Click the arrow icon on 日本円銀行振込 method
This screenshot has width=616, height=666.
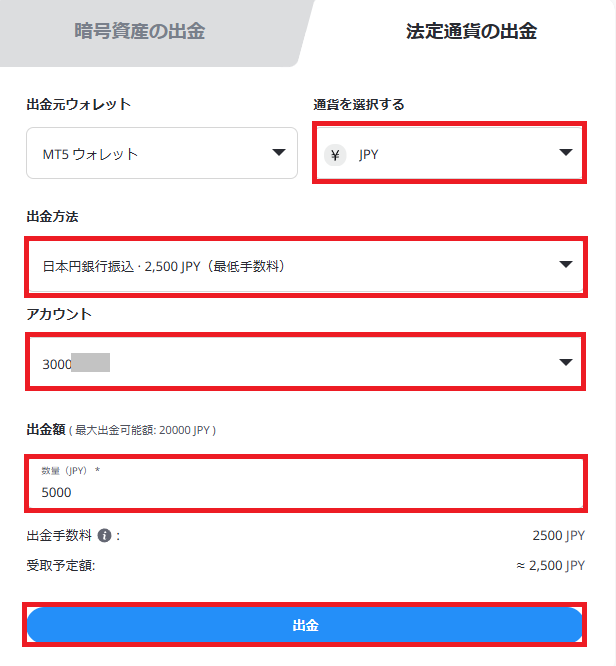click(566, 264)
